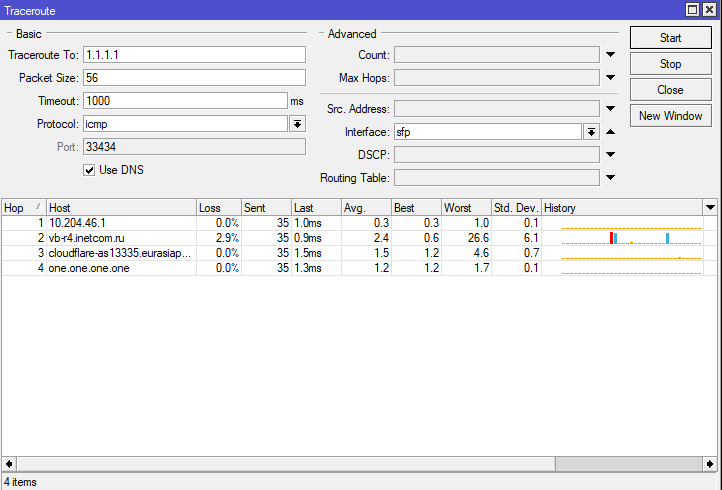Click the Timeout field

[x=186, y=101]
